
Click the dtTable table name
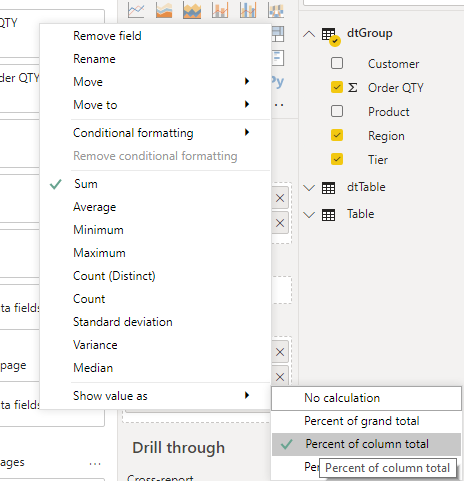366,187
